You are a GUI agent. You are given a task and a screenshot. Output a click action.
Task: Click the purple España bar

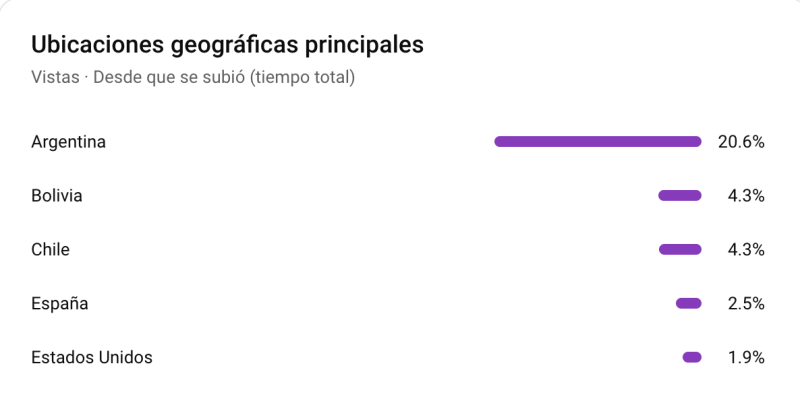coord(689,304)
